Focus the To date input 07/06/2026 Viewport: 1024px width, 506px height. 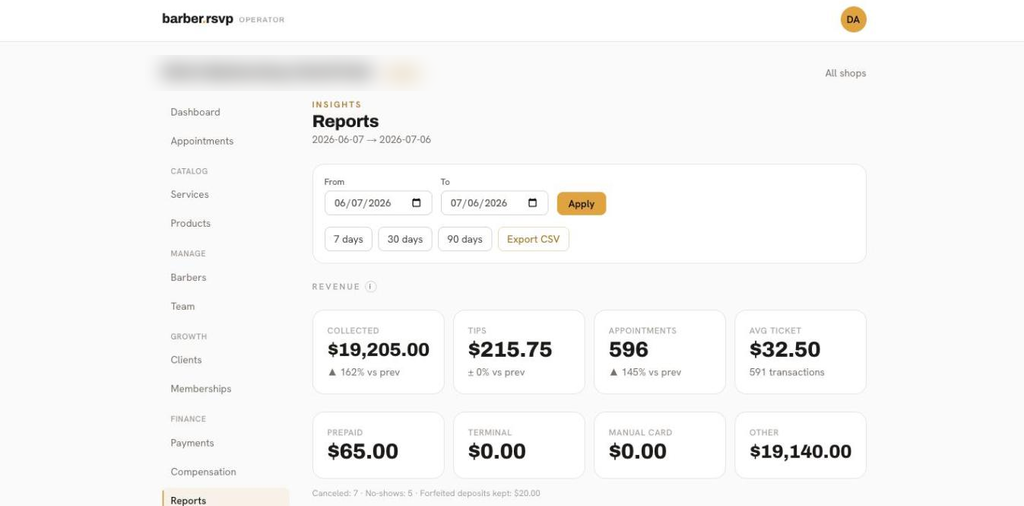pos(494,203)
